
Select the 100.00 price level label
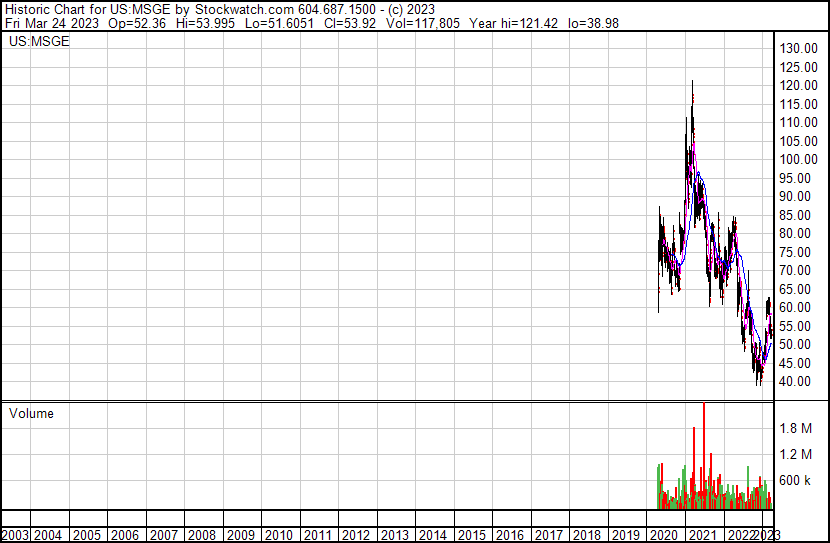(x=800, y=160)
